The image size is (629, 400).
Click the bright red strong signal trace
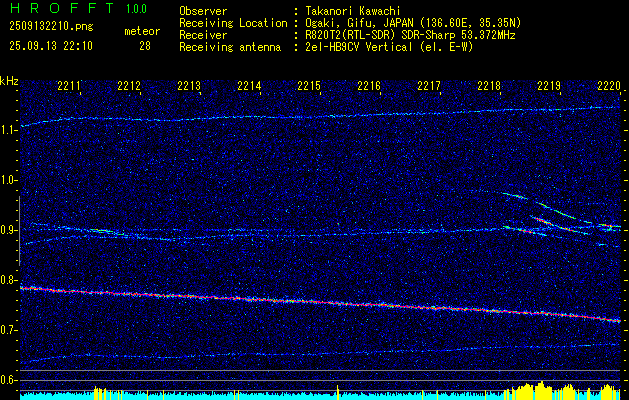coord(320,304)
